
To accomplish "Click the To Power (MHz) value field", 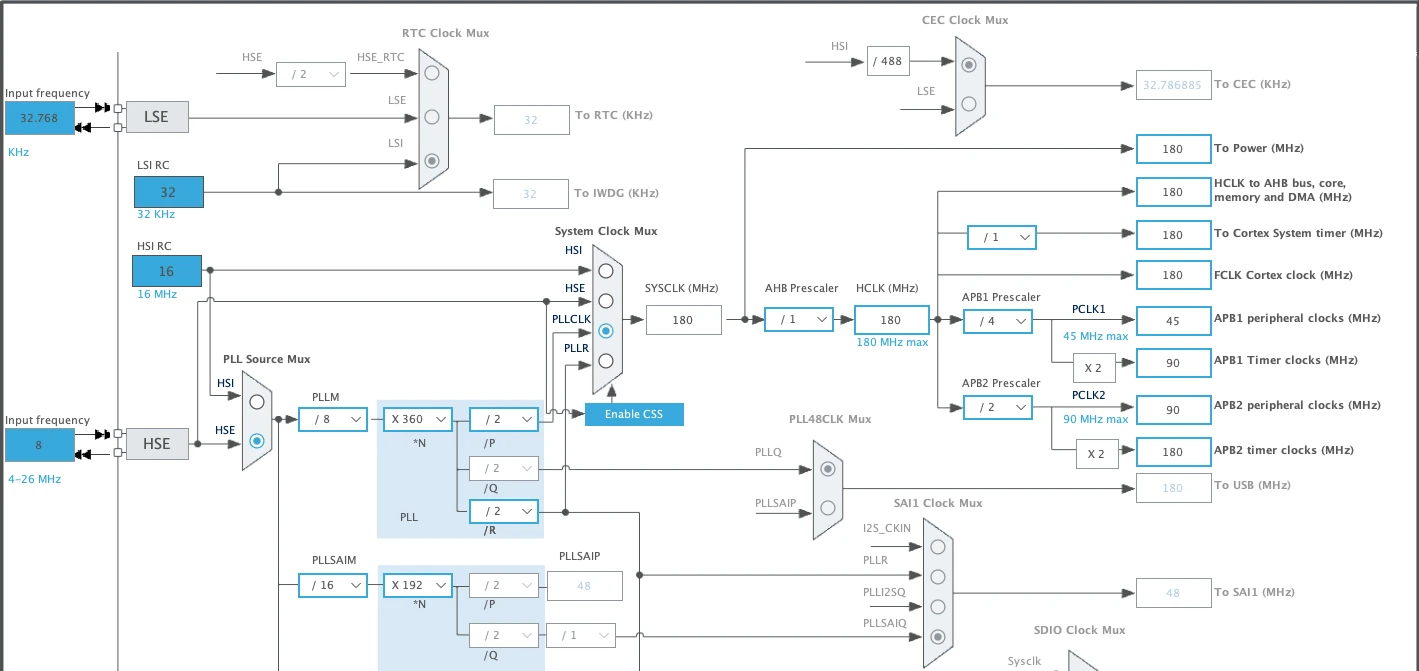I will pyautogui.click(x=1173, y=149).
